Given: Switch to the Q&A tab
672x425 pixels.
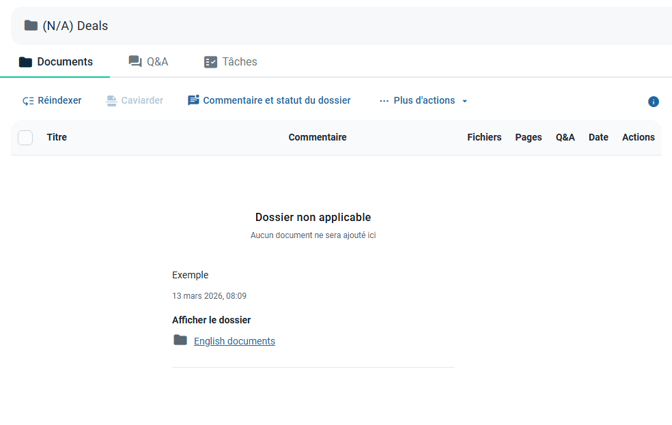Looking at the screenshot, I should point(148,62).
